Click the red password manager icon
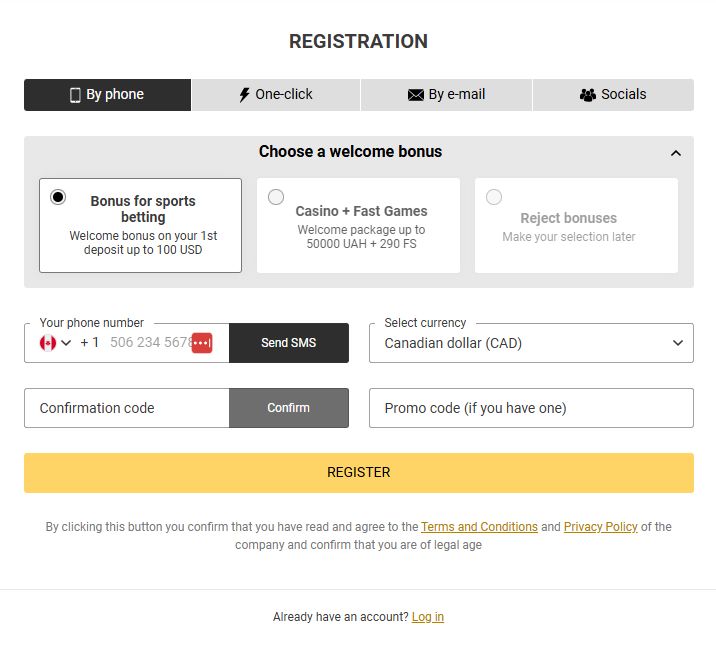This screenshot has width=716, height=647. [x=202, y=343]
